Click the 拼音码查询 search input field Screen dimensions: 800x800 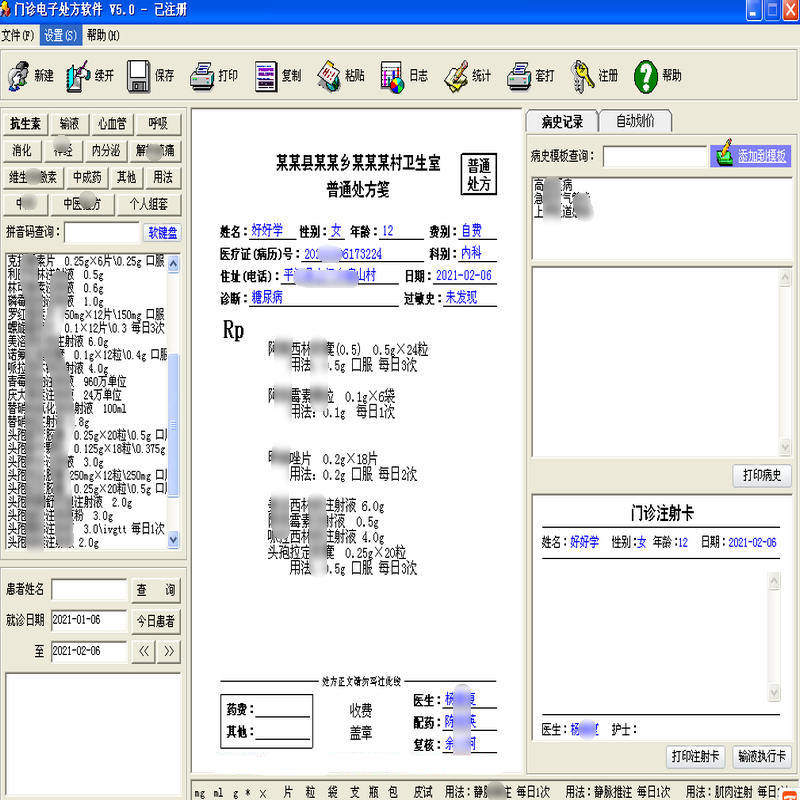click(x=101, y=232)
